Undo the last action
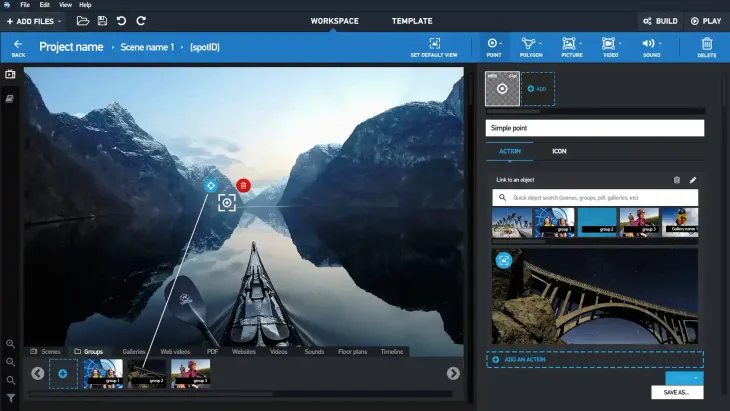 pyautogui.click(x=121, y=21)
